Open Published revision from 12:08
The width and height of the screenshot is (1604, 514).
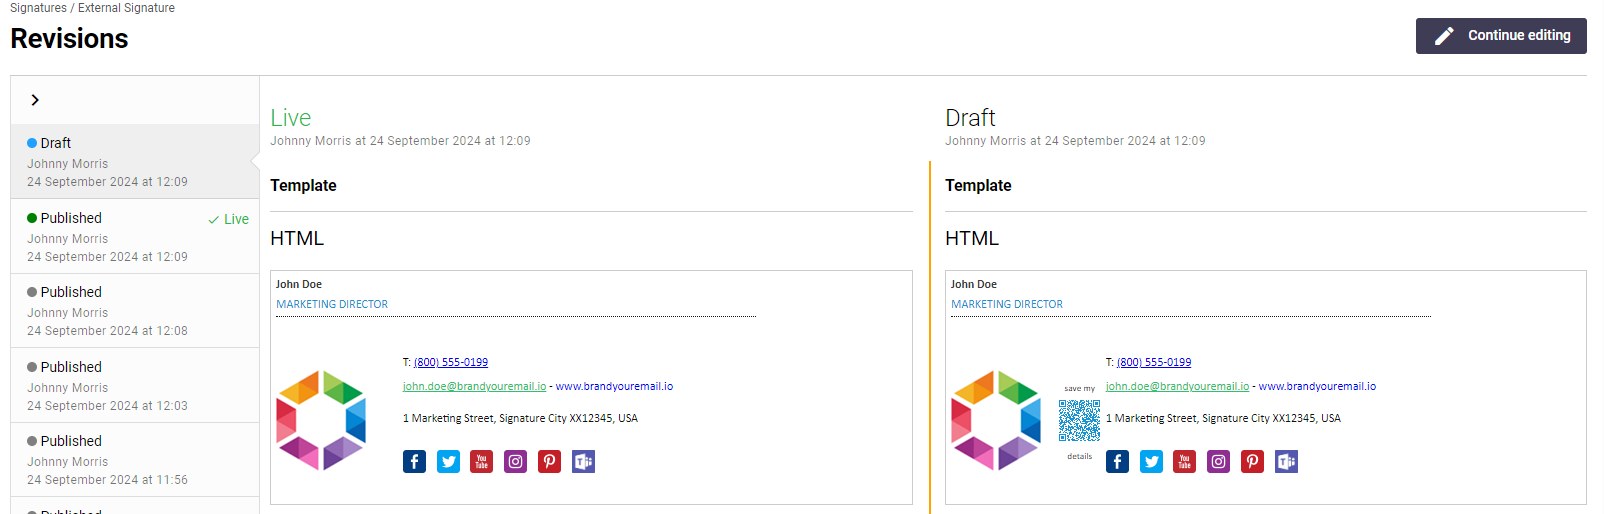pos(135,311)
